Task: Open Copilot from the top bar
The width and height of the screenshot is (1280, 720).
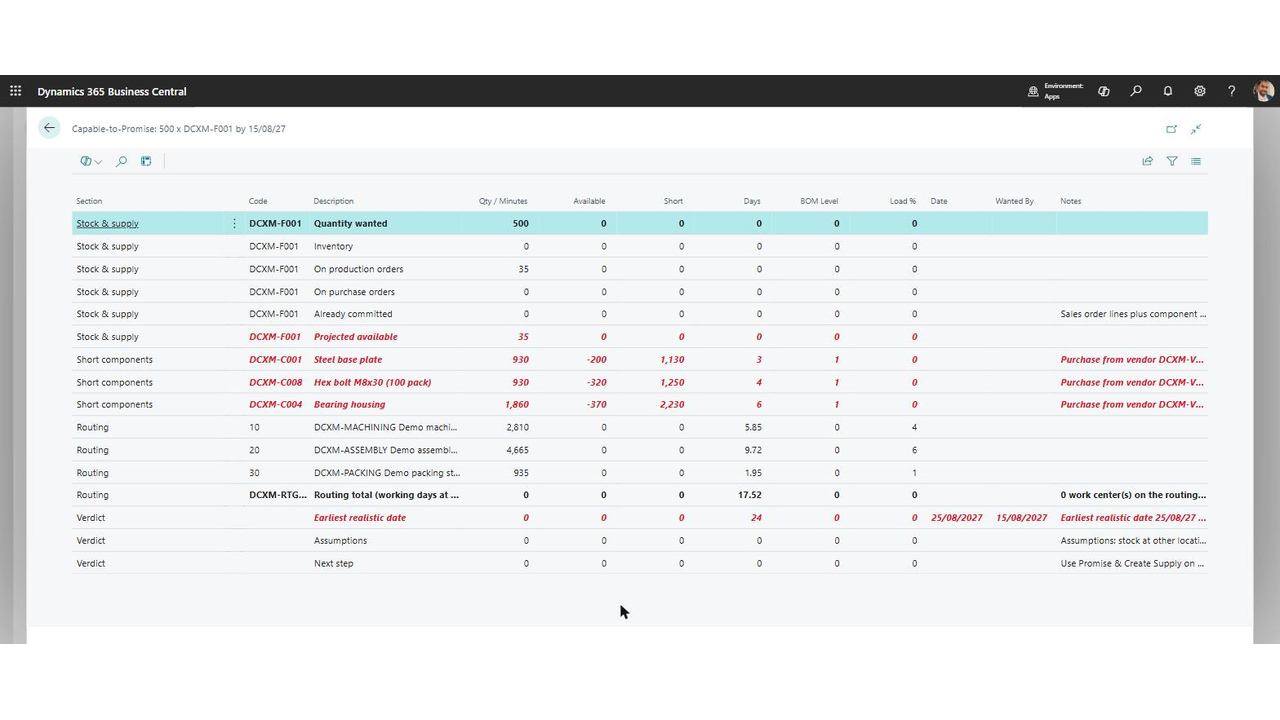Action: click(1104, 91)
